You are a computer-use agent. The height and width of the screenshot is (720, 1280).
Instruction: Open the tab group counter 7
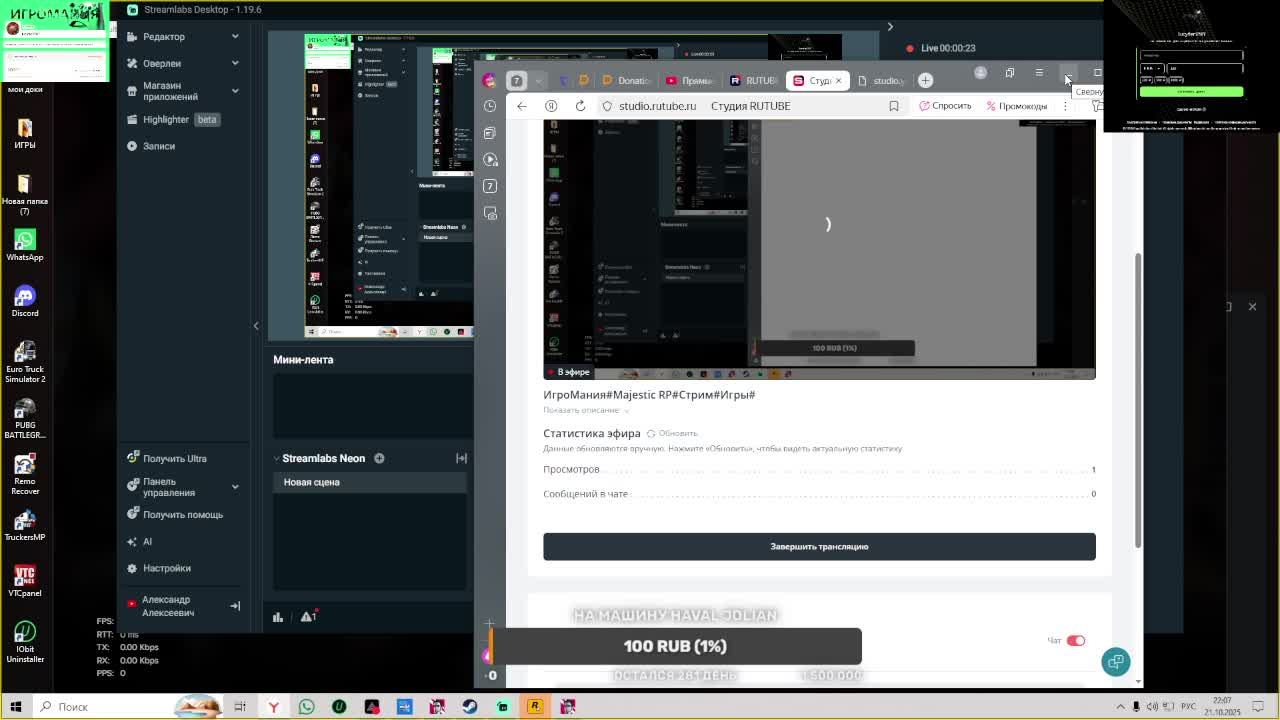516,81
